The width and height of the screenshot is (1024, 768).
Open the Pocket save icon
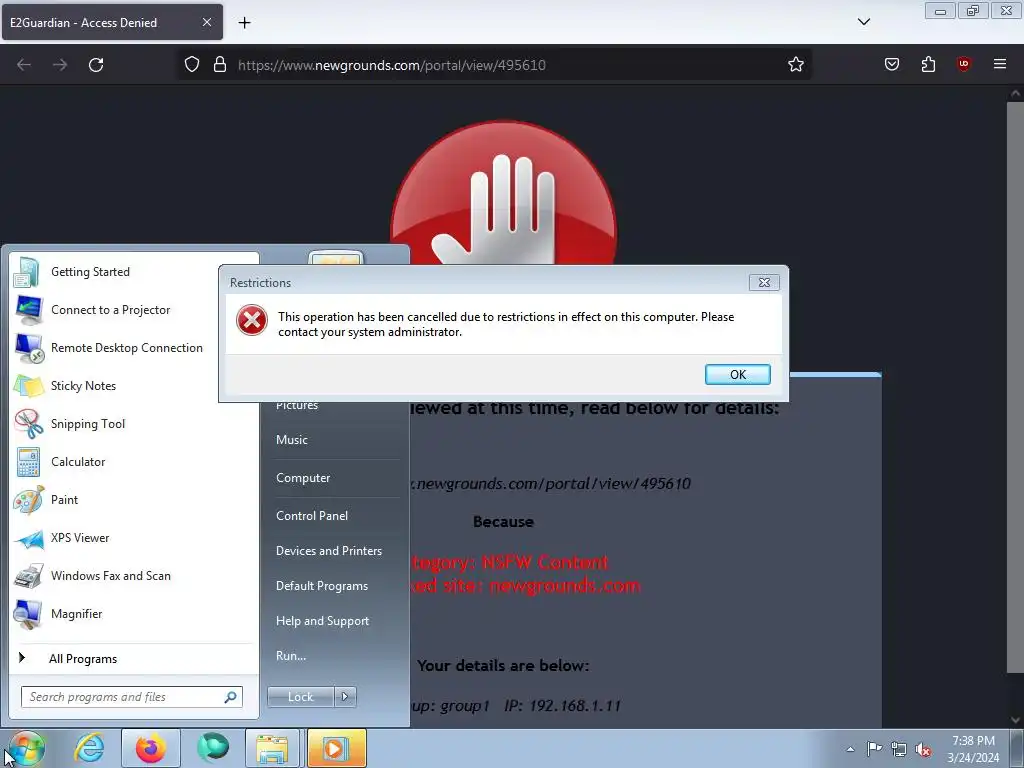click(891, 64)
